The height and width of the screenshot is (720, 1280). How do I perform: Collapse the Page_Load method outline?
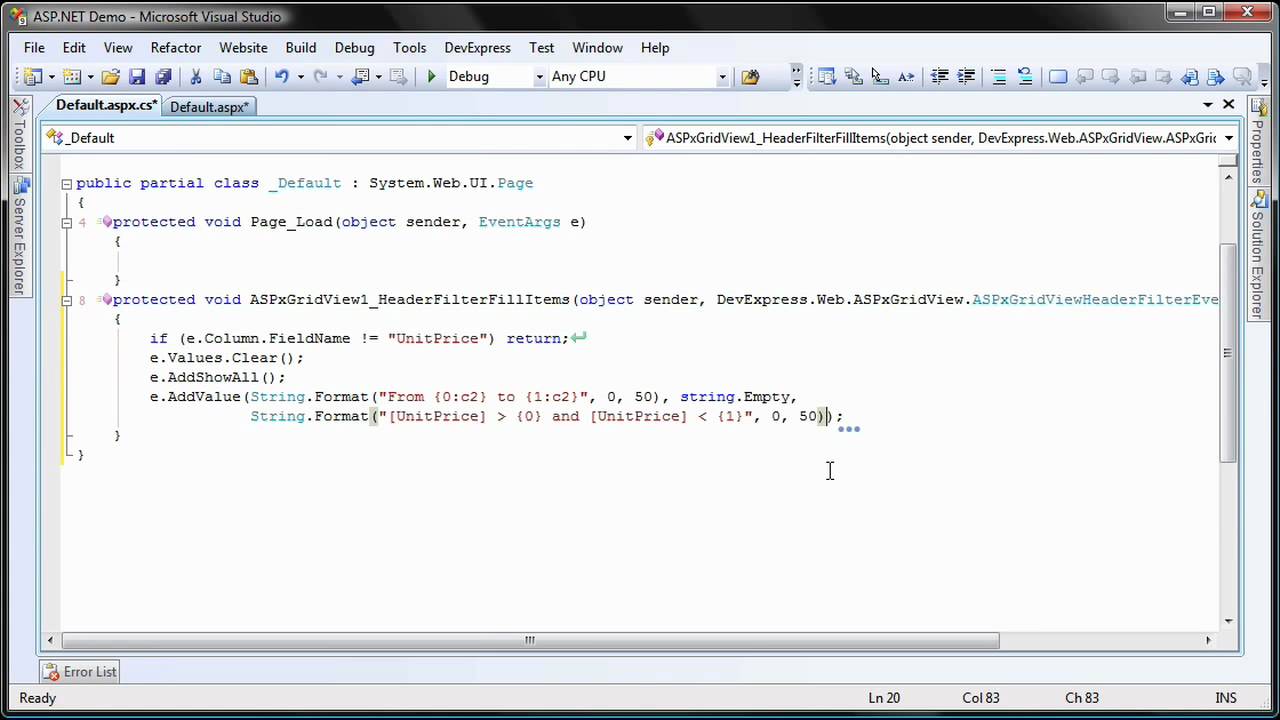67,223
